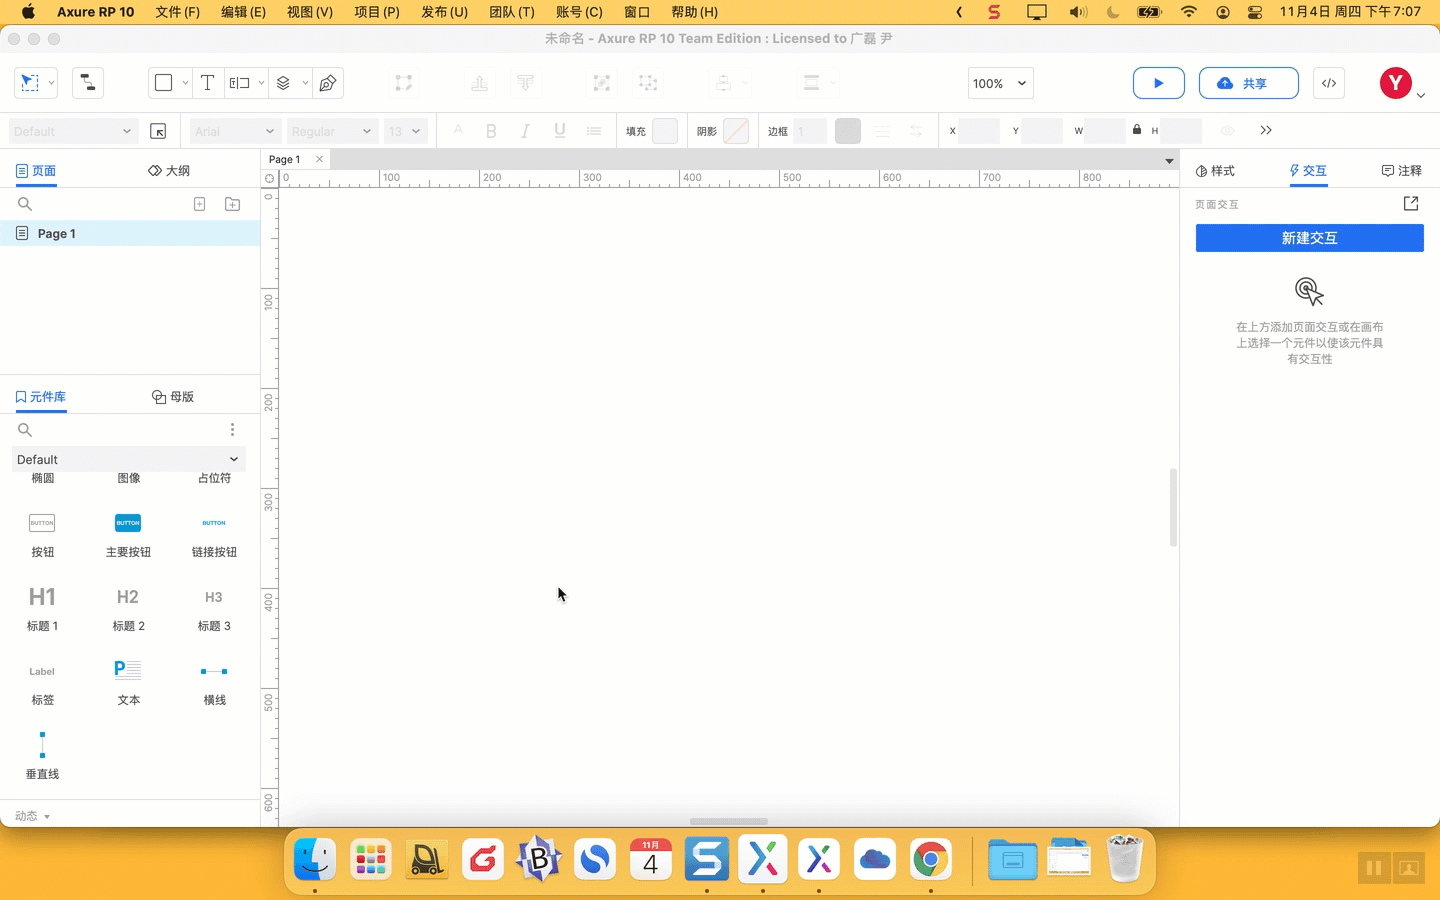Click the shadow swatch
The height and width of the screenshot is (900, 1440).
[x=736, y=131]
